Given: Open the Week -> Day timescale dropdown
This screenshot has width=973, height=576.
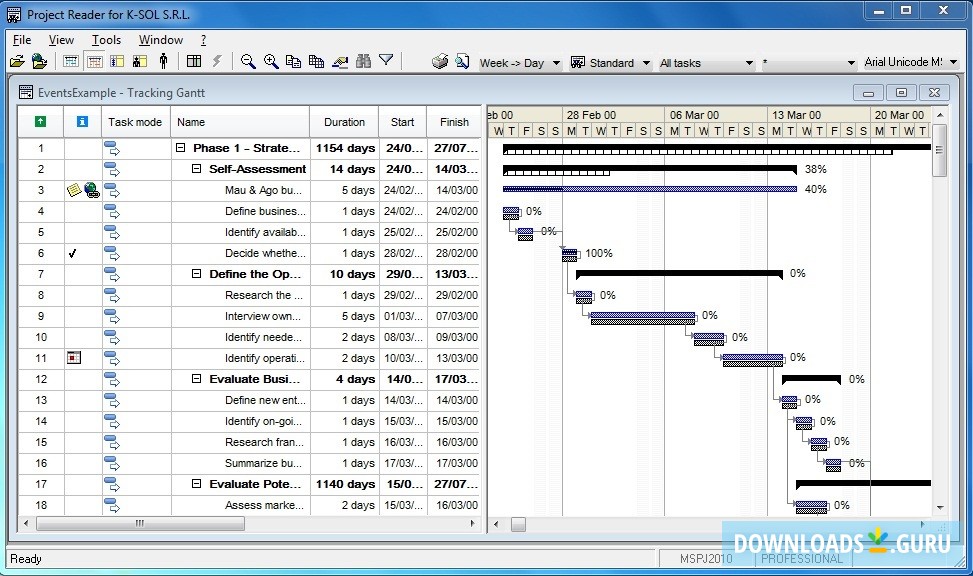Looking at the screenshot, I should coord(554,62).
